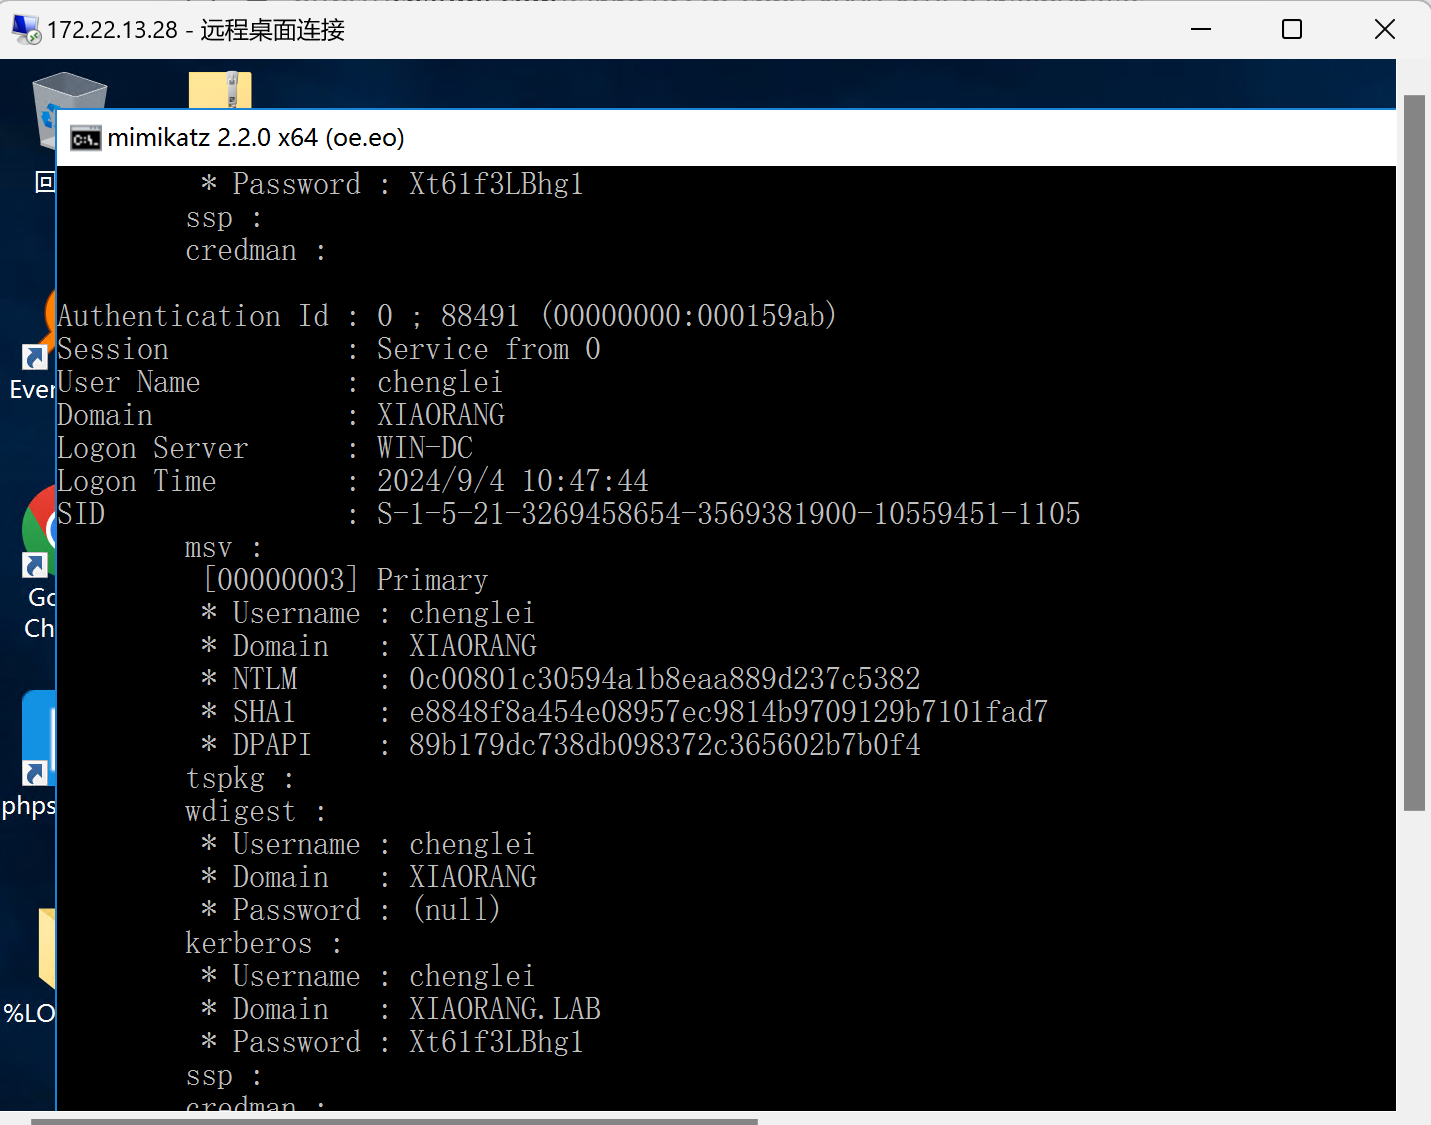Click the msv section label
This screenshot has height=1125, width=1431.
coord(222,547)
